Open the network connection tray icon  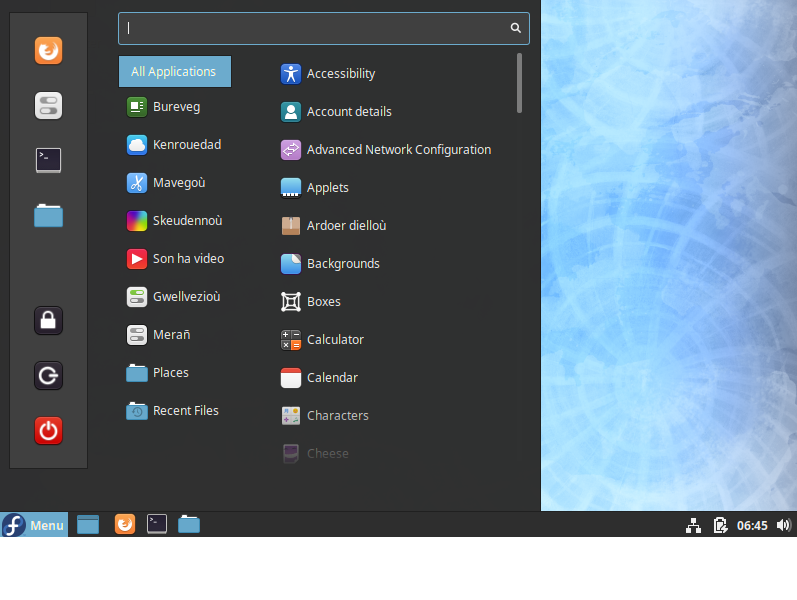[693, 525]
